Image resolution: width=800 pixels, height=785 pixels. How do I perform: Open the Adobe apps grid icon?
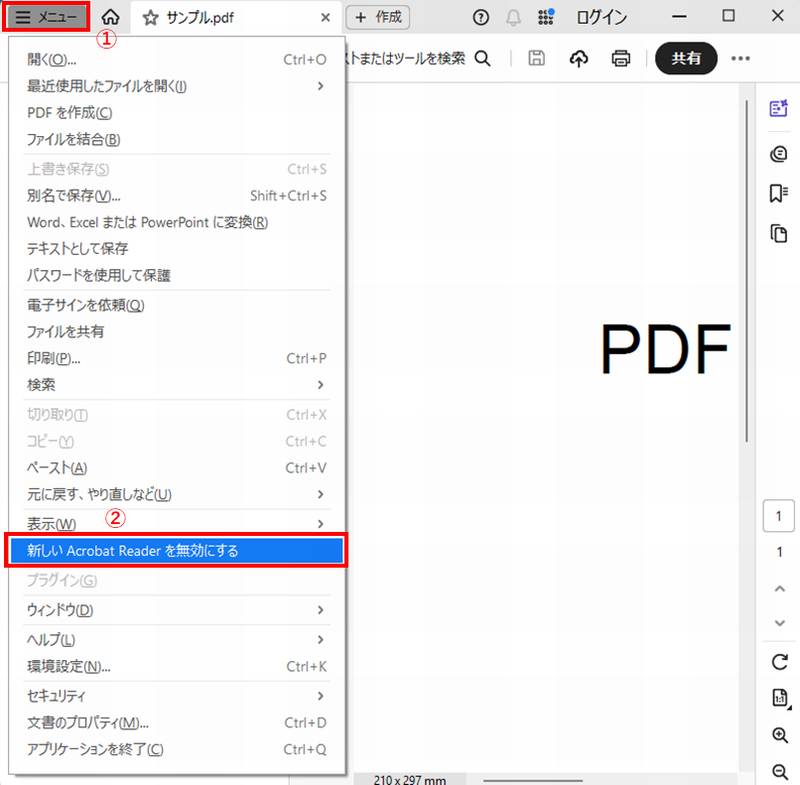click(546, 17)
